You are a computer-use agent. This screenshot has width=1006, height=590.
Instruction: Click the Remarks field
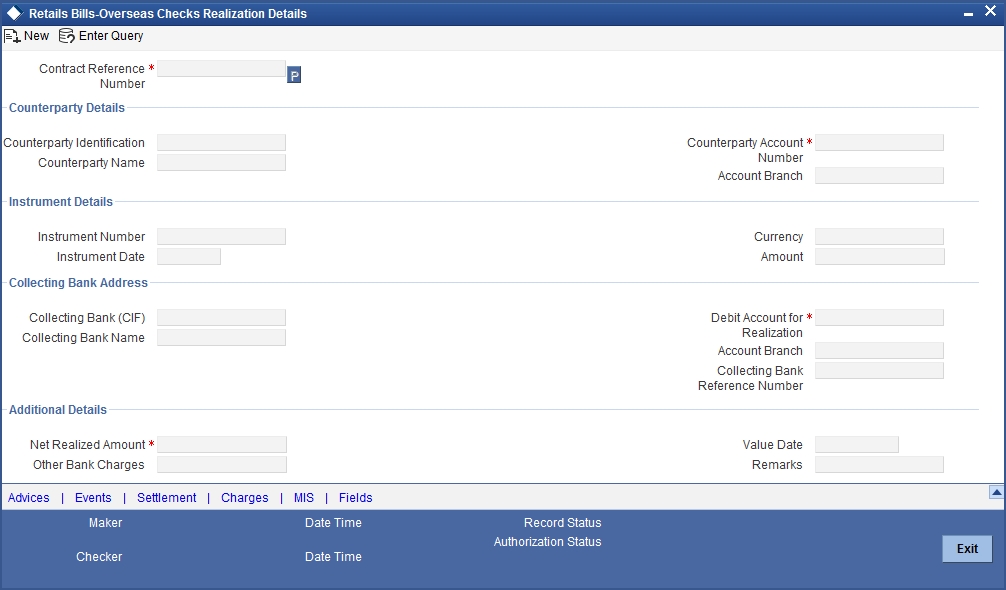click(x=879, y=464)
